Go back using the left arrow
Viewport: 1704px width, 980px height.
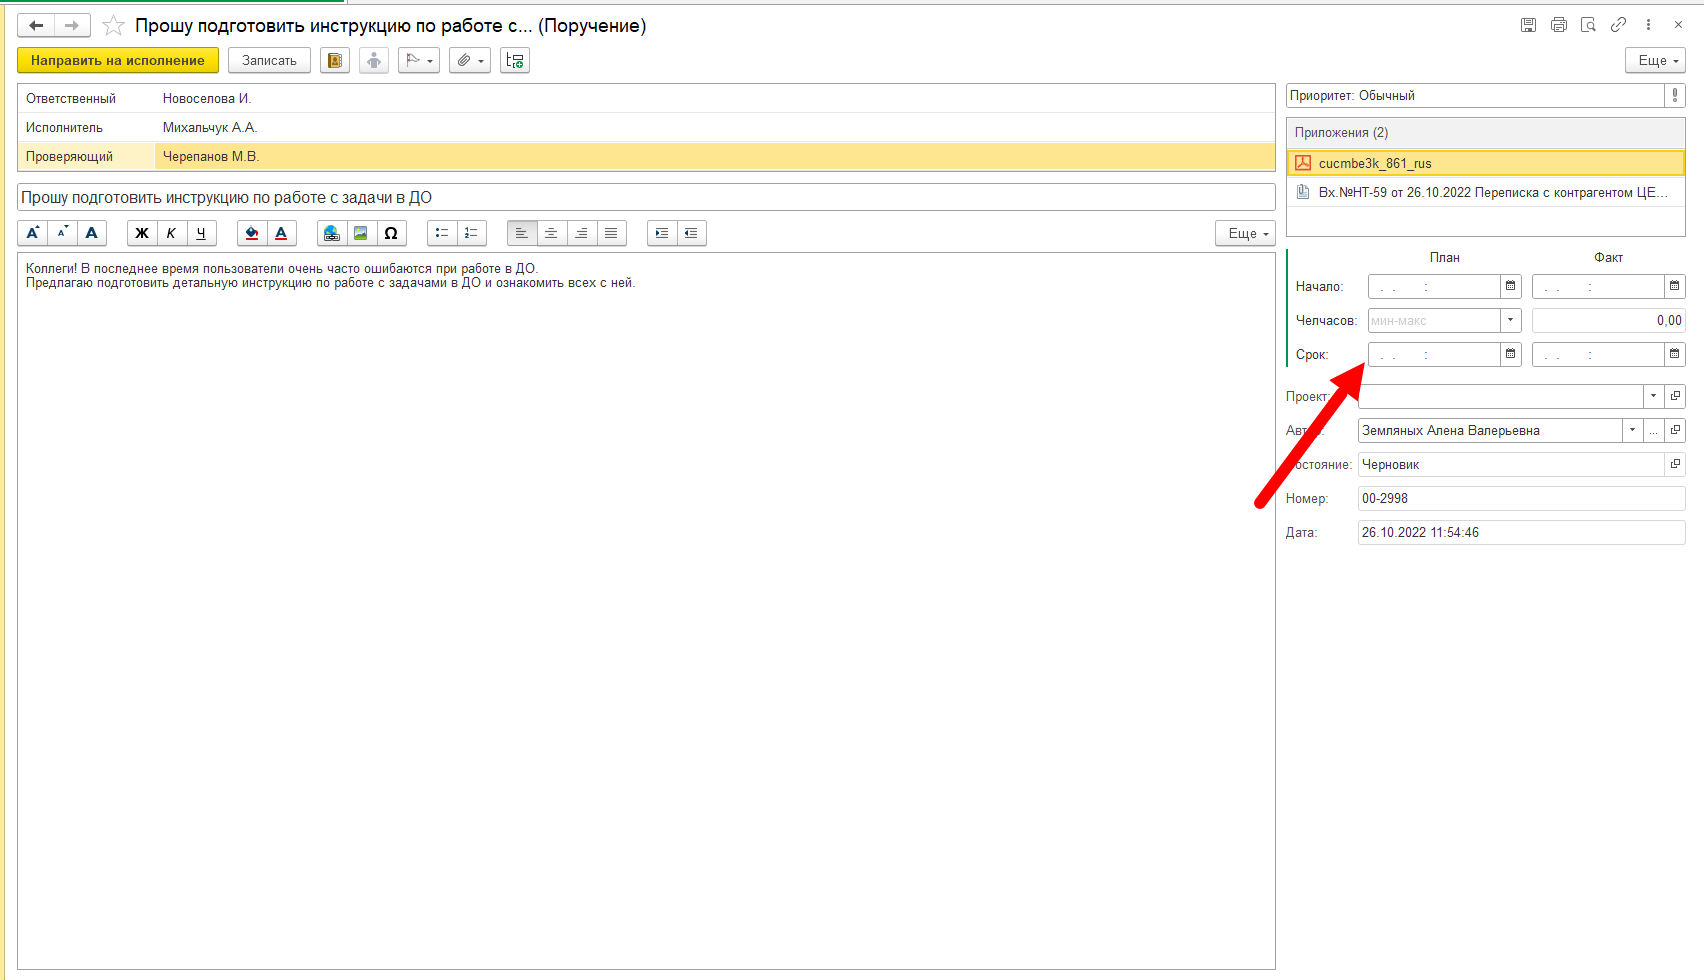(x=36, y=25)
